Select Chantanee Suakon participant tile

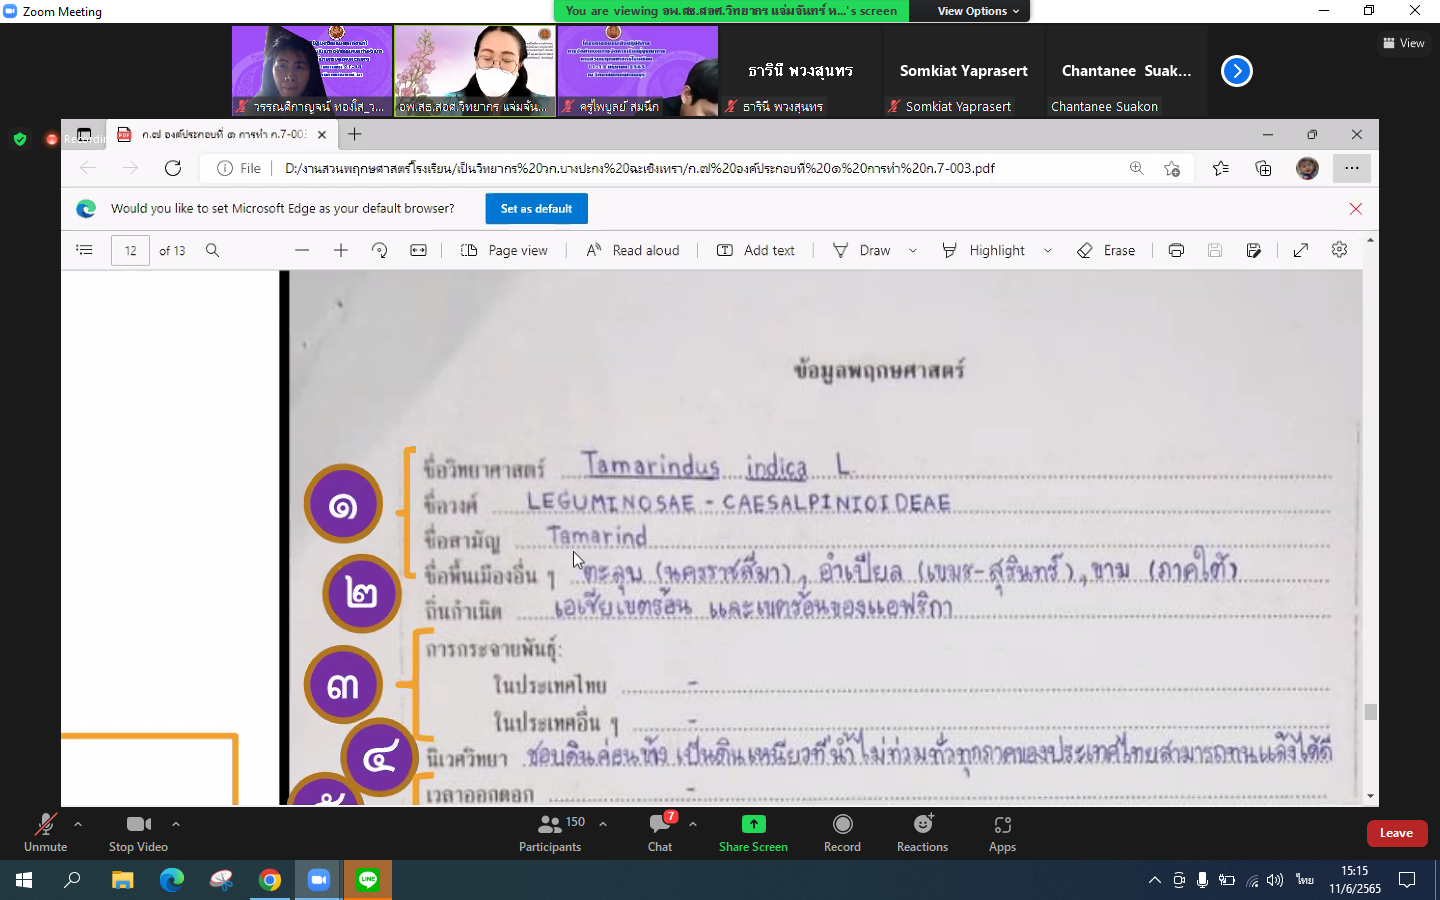coord(1126,71)
